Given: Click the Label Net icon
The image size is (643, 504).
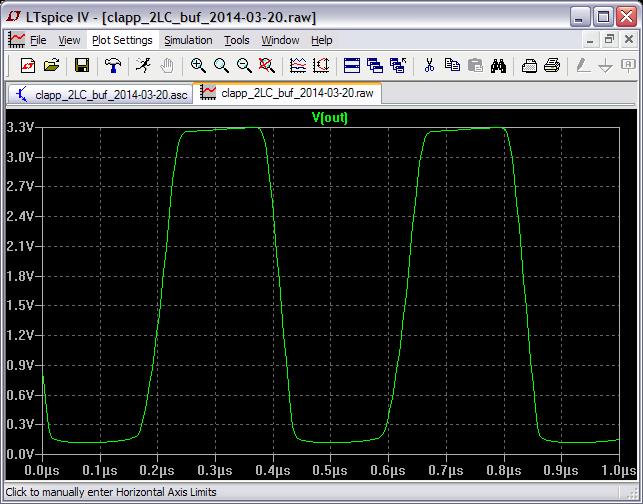Looking at the screenshot, I should click(628, 66).
